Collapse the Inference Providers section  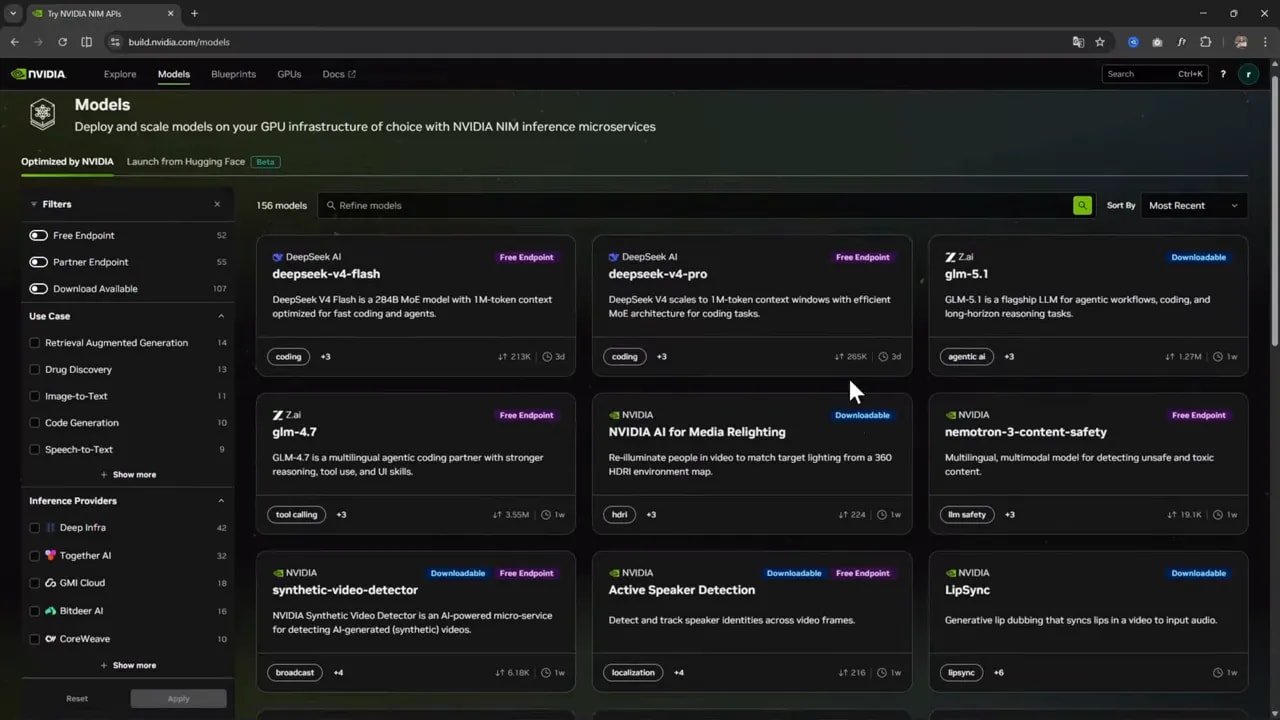coord(221,501)
